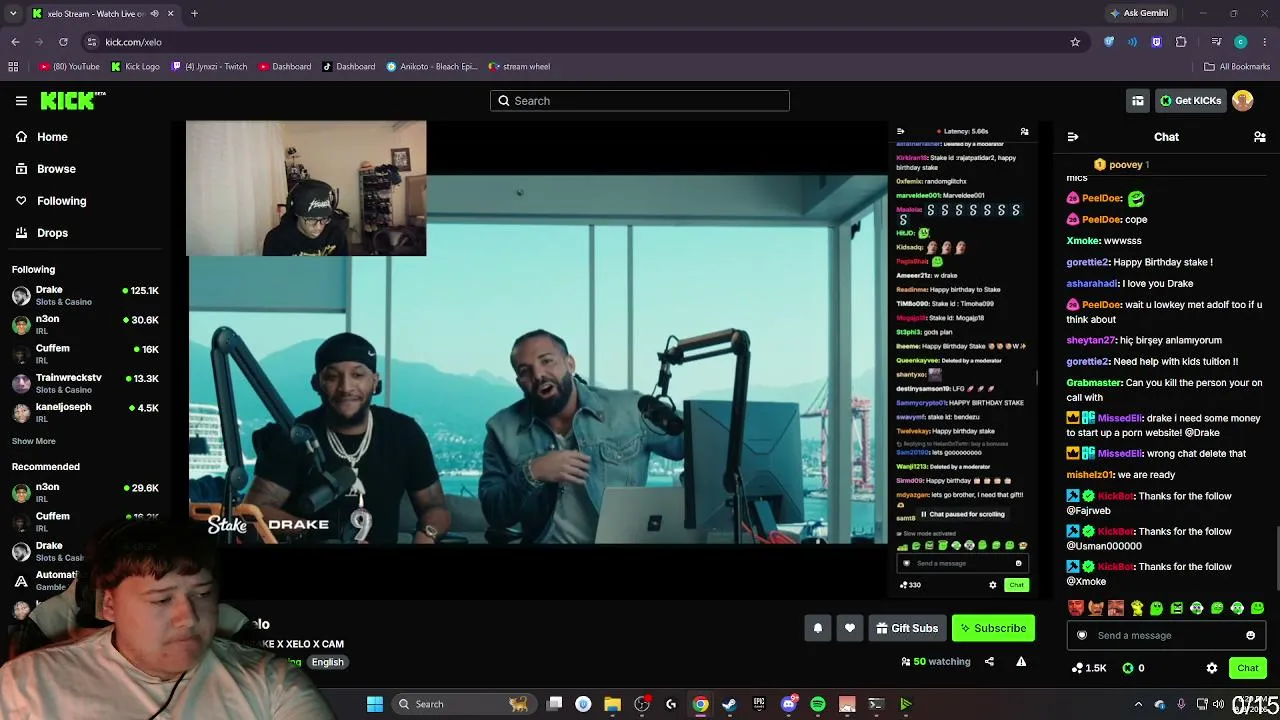Open kaneljoseph's channel in the Following list
Viewport: 1280px width, 720px height.
[85, 412]
